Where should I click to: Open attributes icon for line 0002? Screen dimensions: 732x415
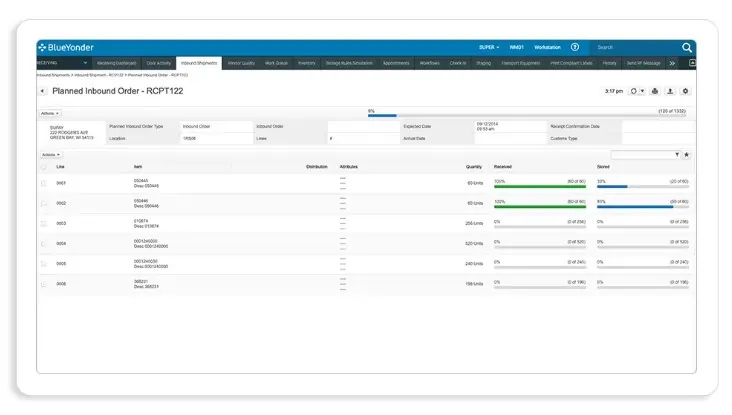[343, 203]
